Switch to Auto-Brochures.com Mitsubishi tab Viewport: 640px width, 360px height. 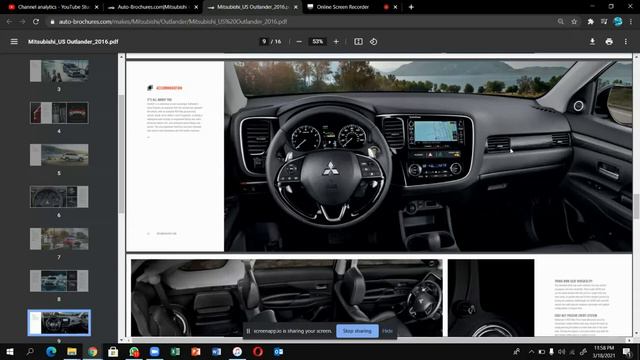tap(152, 7)
